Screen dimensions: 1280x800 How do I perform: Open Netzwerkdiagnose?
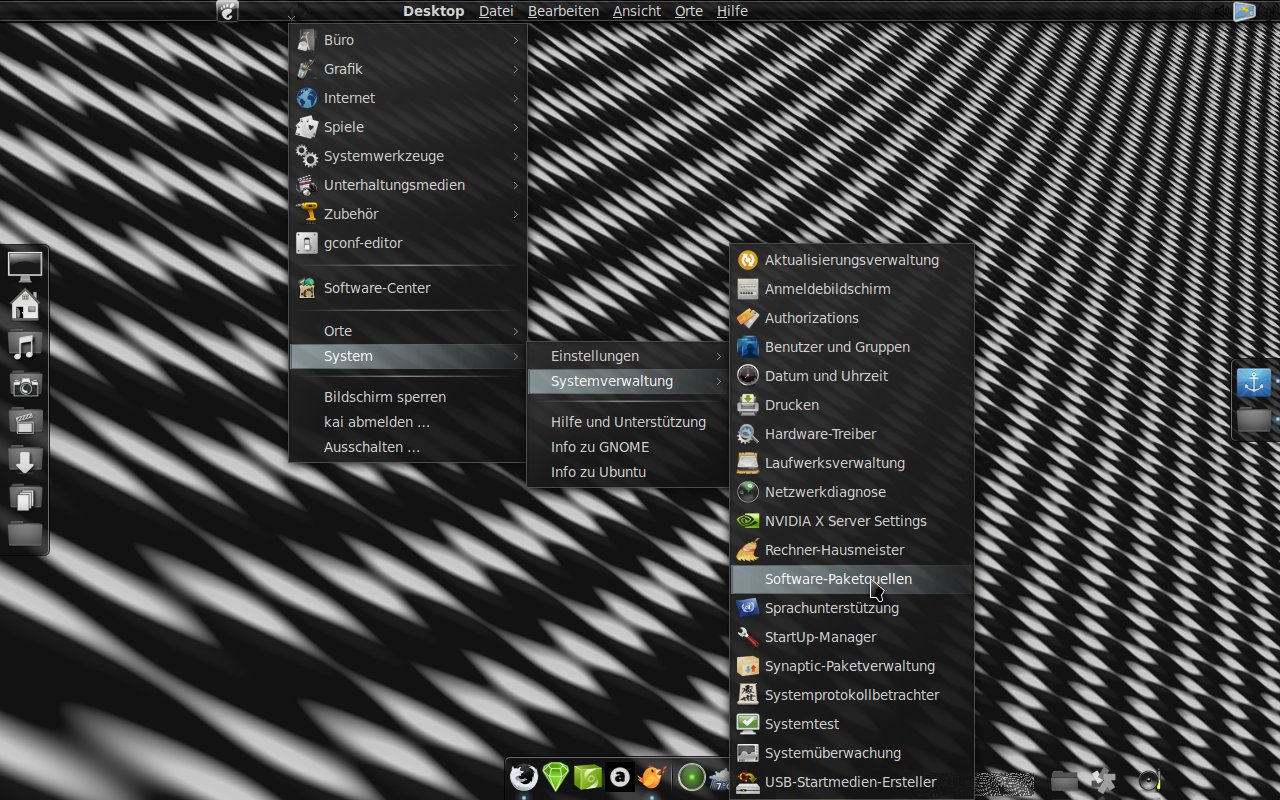click(852, 492)
